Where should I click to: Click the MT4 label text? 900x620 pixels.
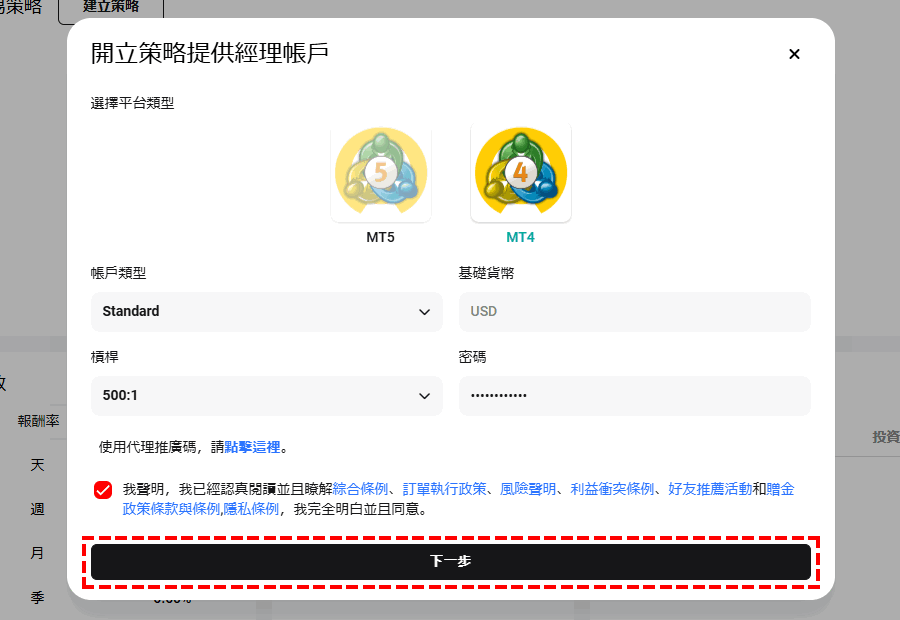pyautogui.click(x=521, y=237)
